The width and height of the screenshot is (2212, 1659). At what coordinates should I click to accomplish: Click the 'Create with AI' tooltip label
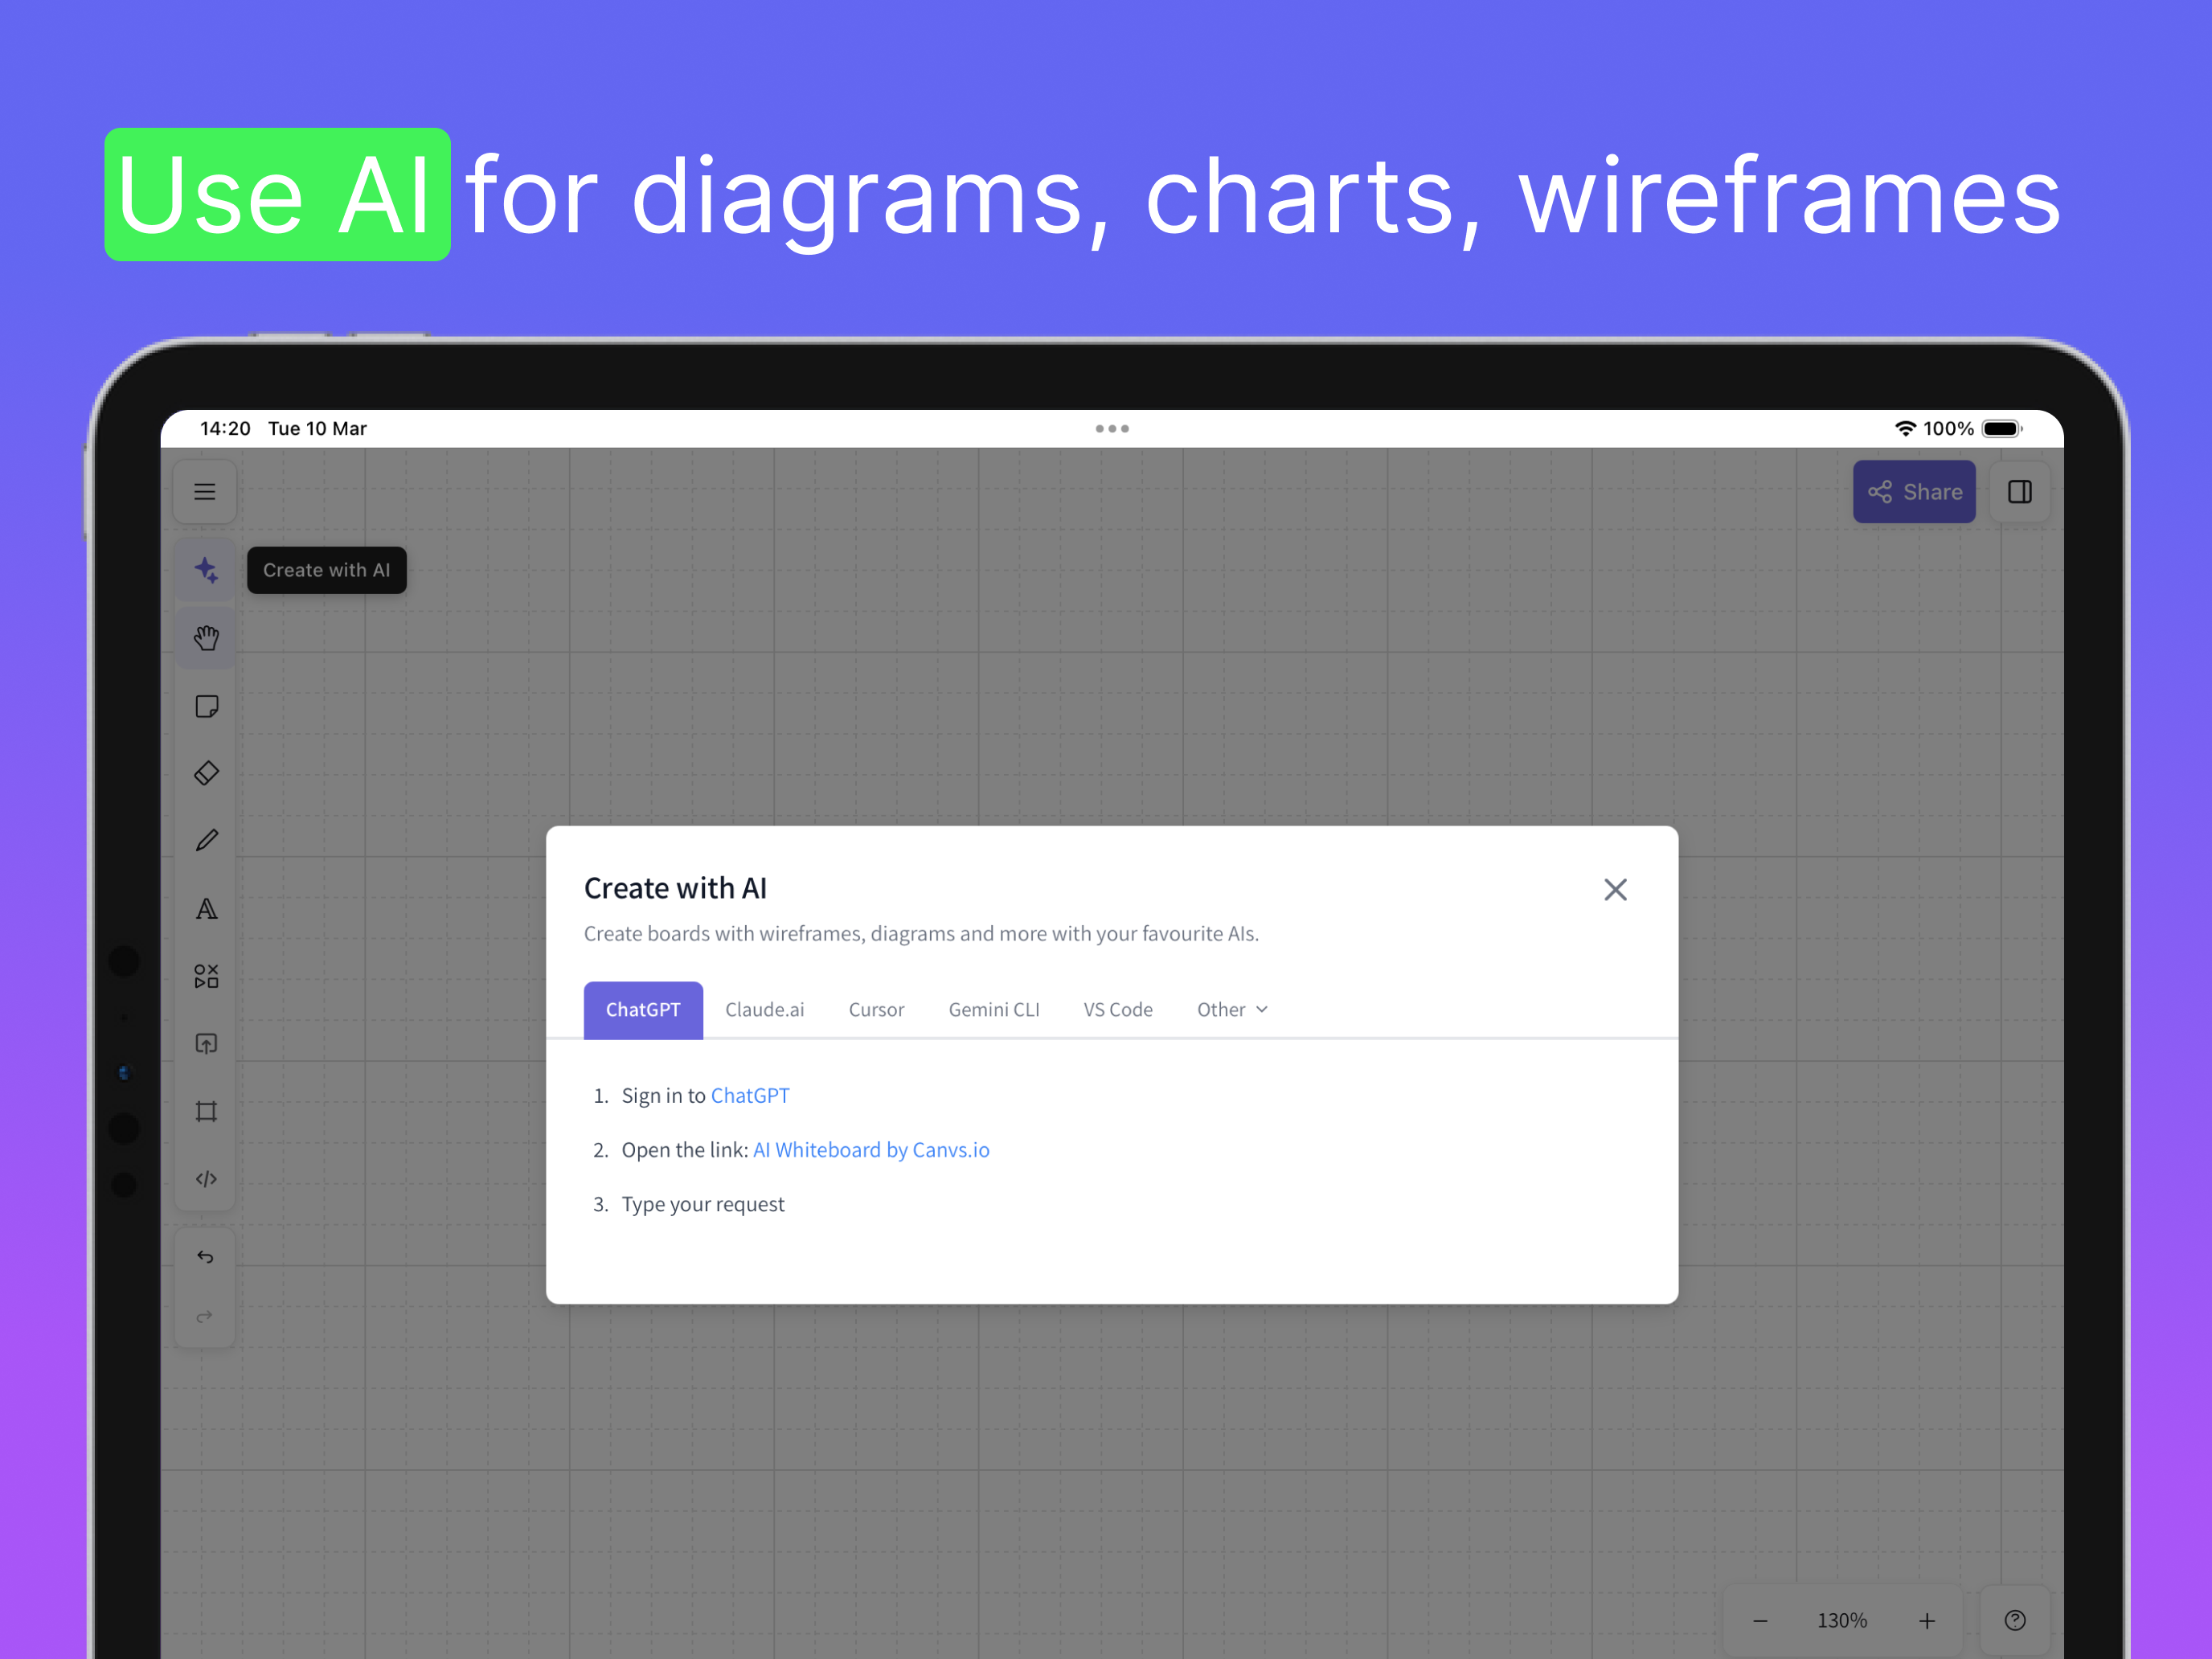click(327, 570)
